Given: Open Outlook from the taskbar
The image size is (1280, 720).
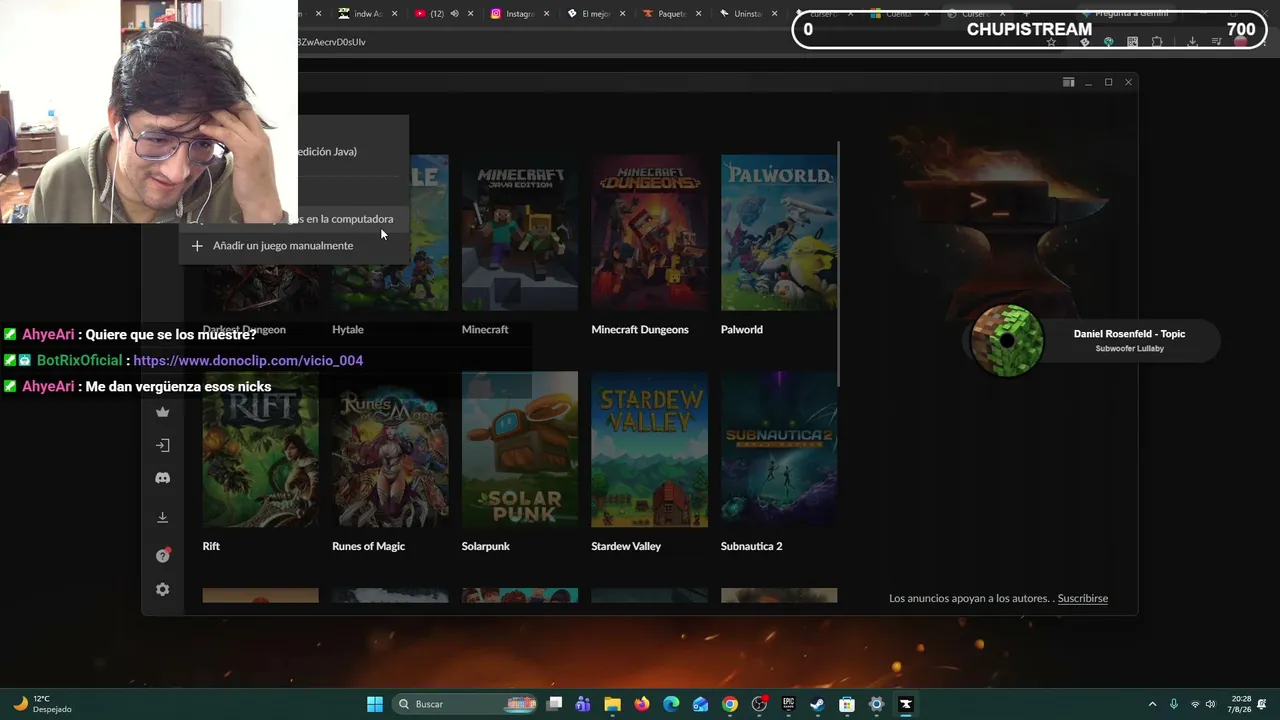Looking at the screenshot, I should click(700, 704).
